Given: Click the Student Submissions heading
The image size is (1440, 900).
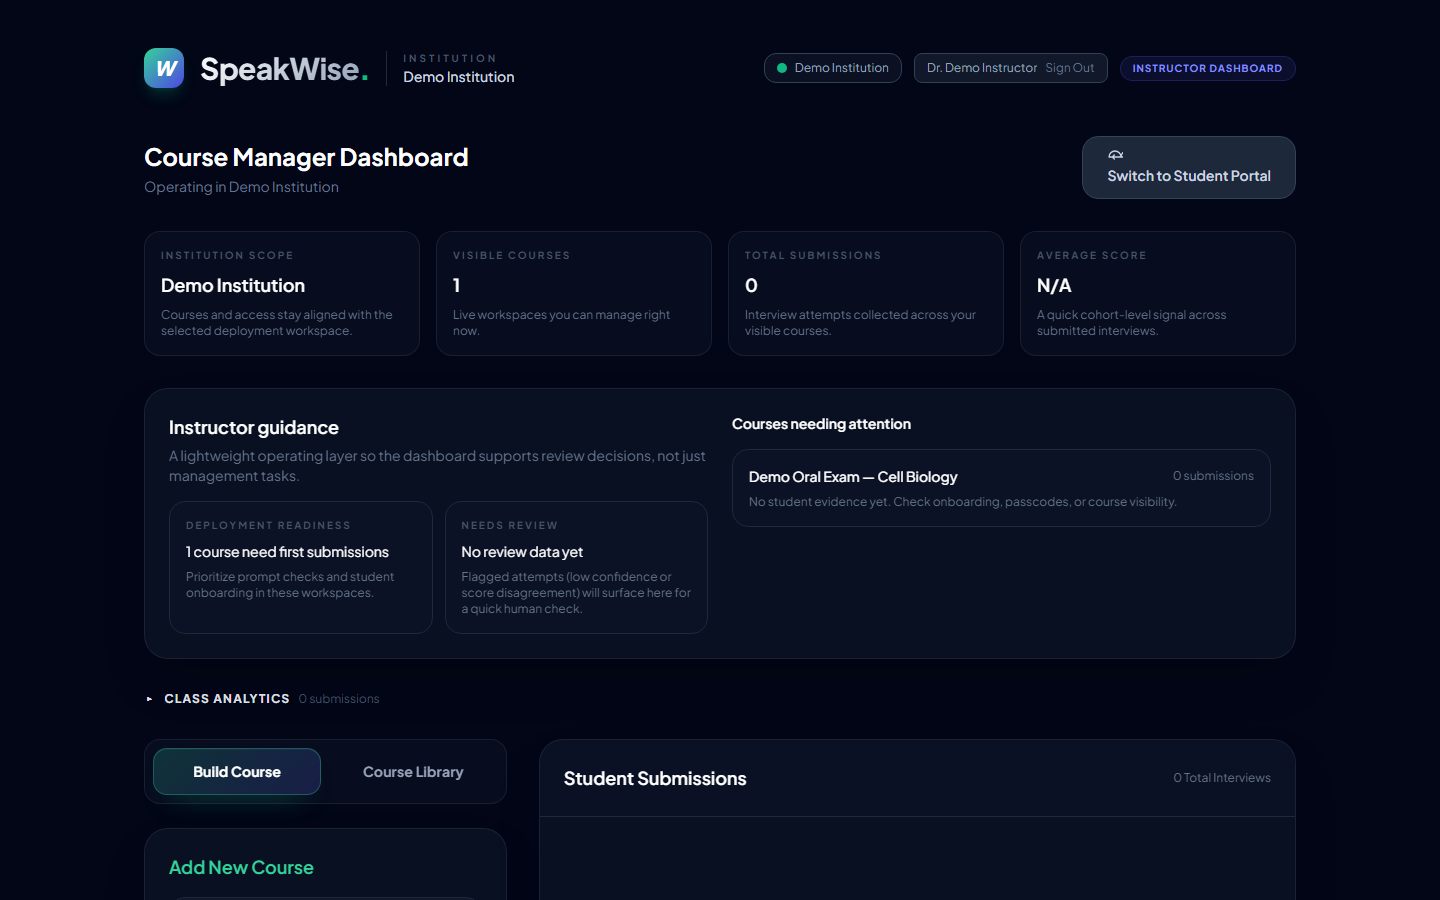Looking at the screenshot, I should 655,779.
